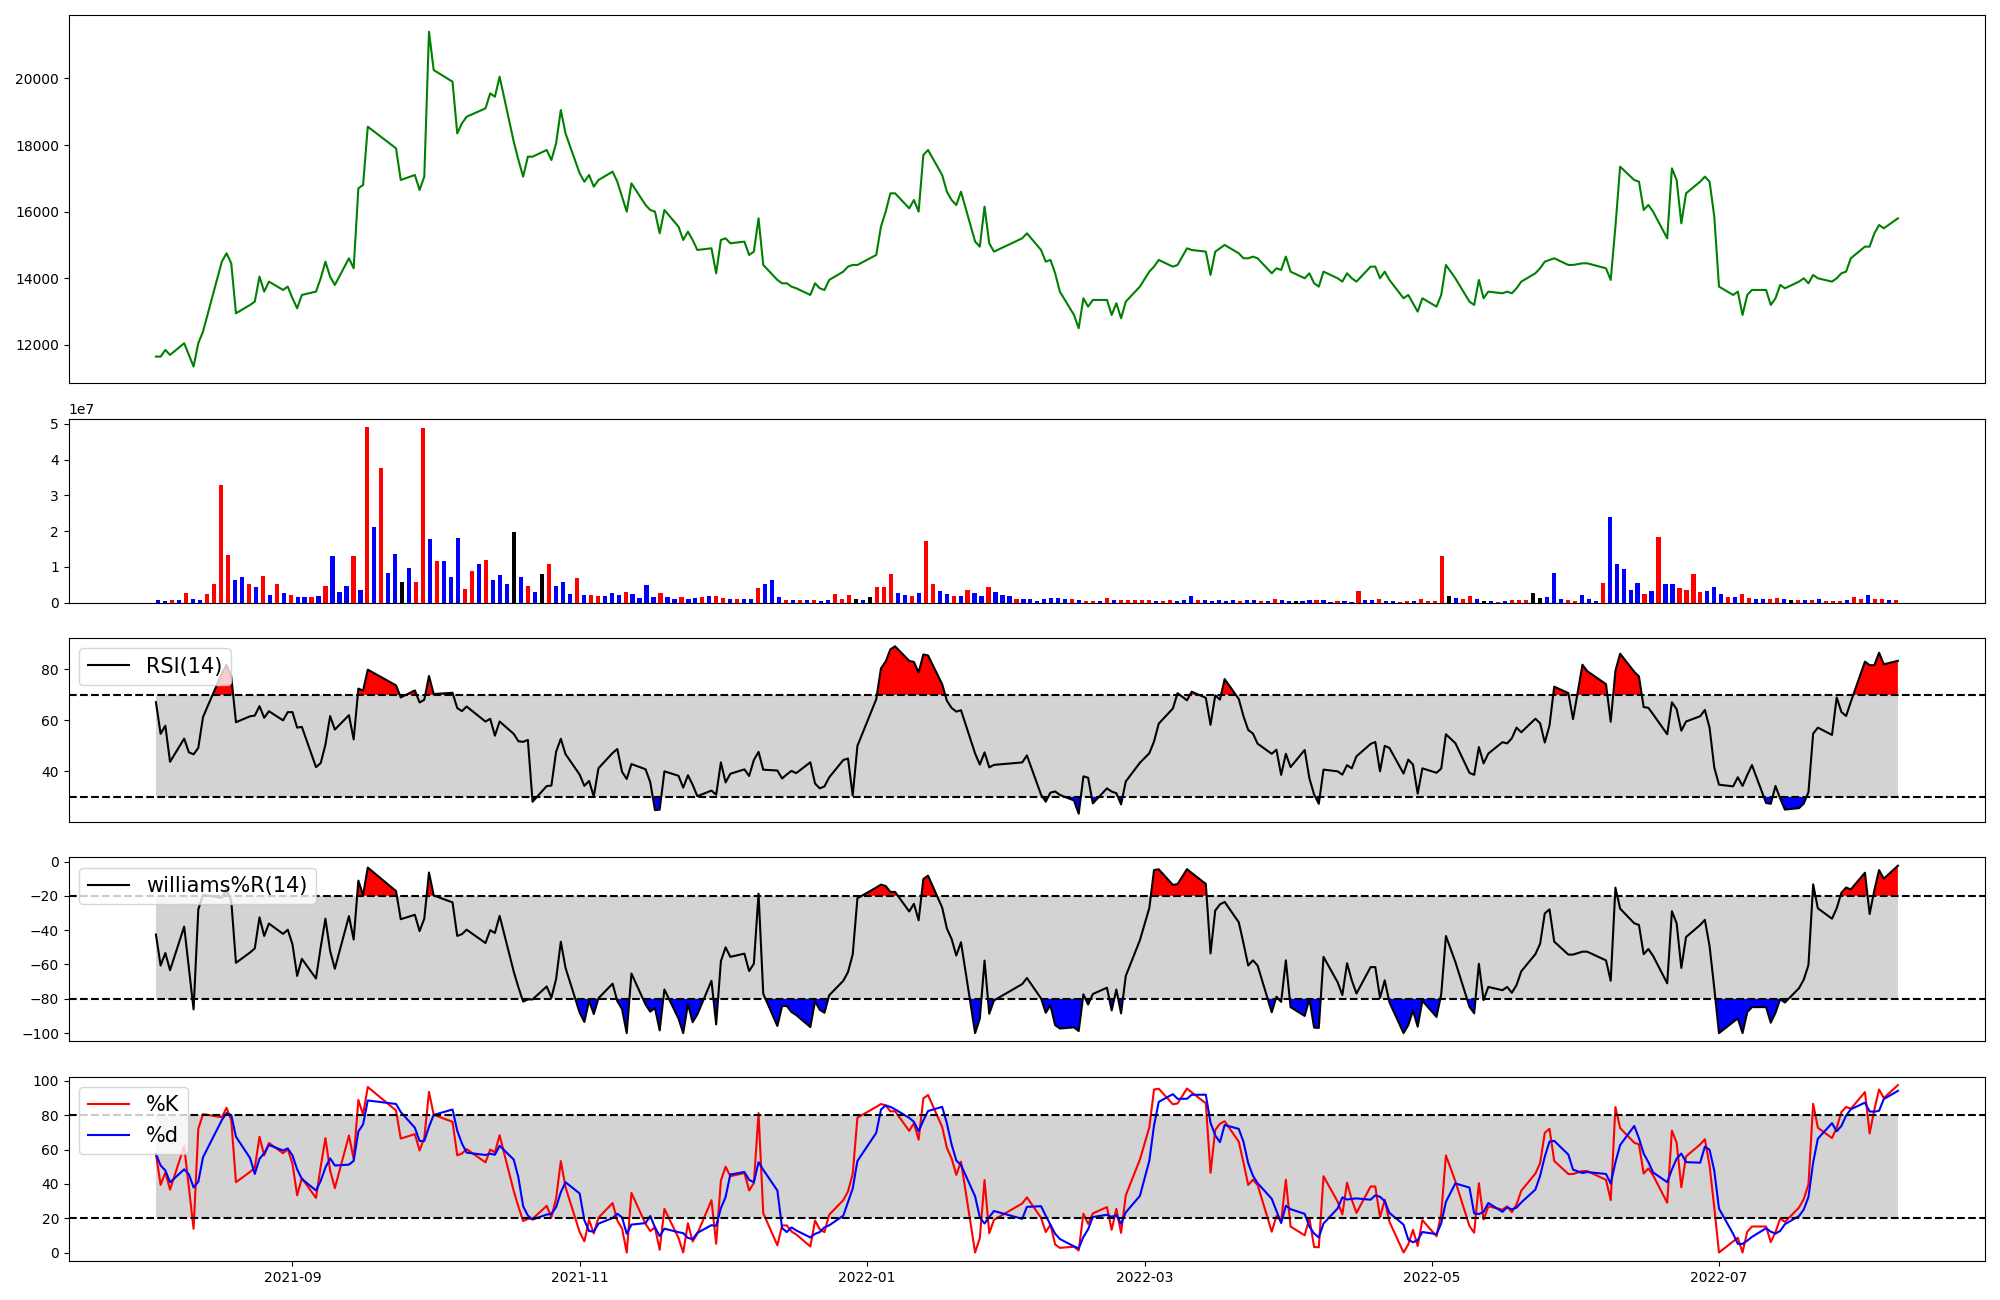Click the tallest blue volume bar in 2022-06
The height and width of the screenshot is (1300, 2000).
pyautogui.click(x=1610, y=560)
